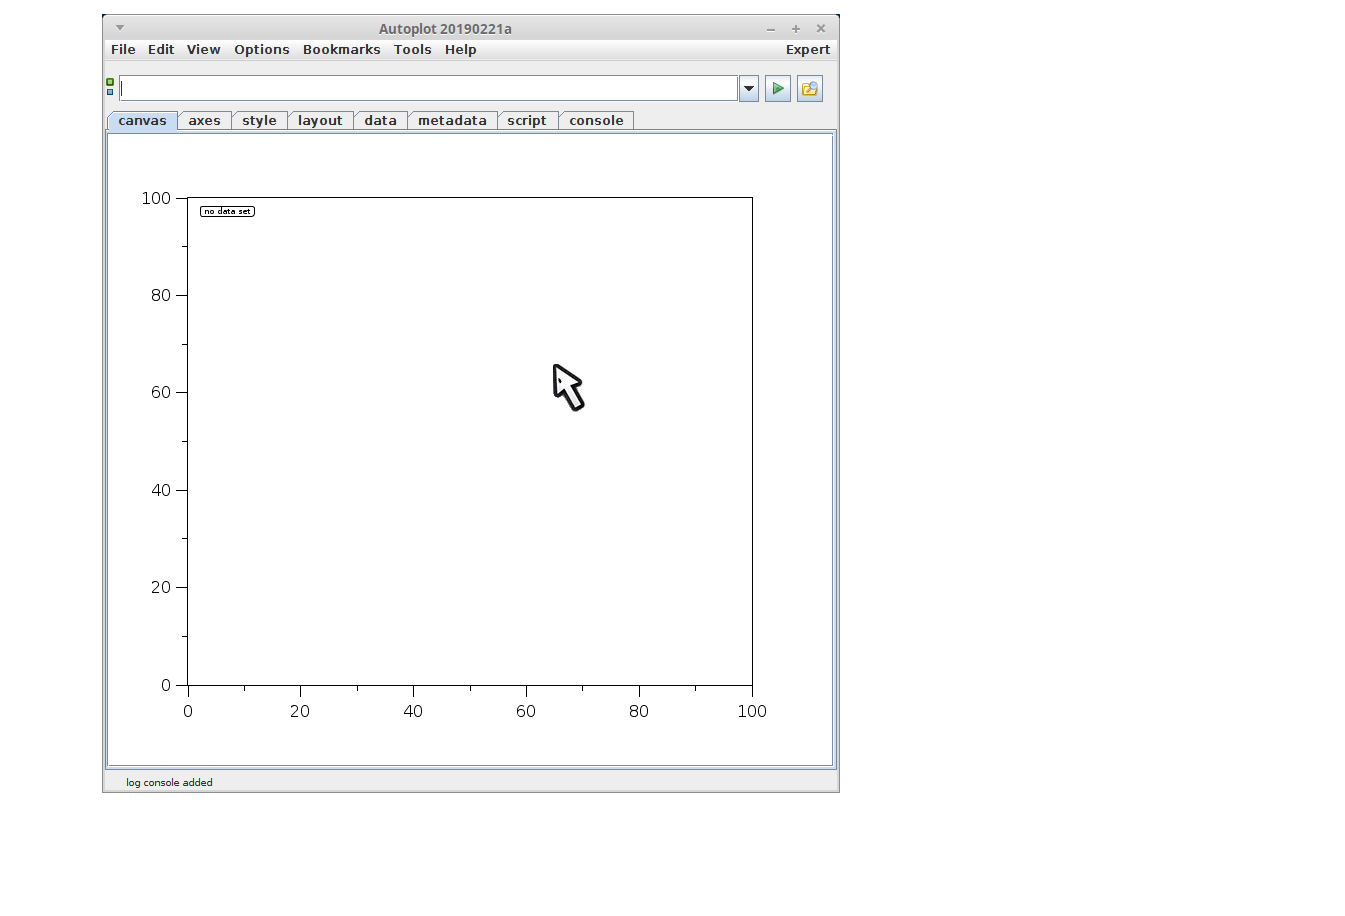Maximize the Autoplot window
This screenshot has height=916, width=1345.
click(x=796, y=29)
